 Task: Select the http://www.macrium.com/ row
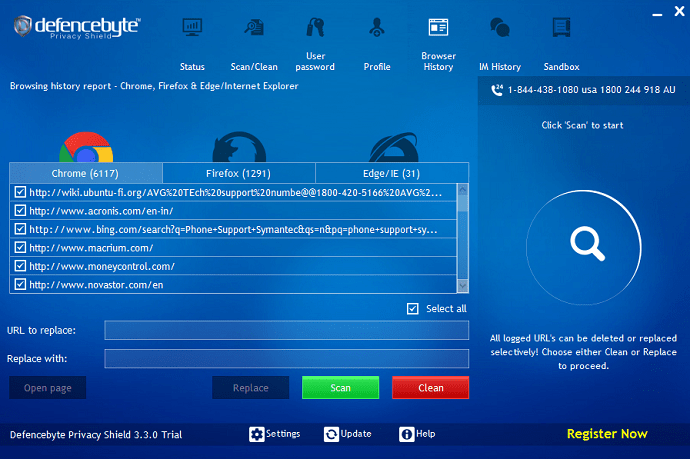click(x=233, y=248)
